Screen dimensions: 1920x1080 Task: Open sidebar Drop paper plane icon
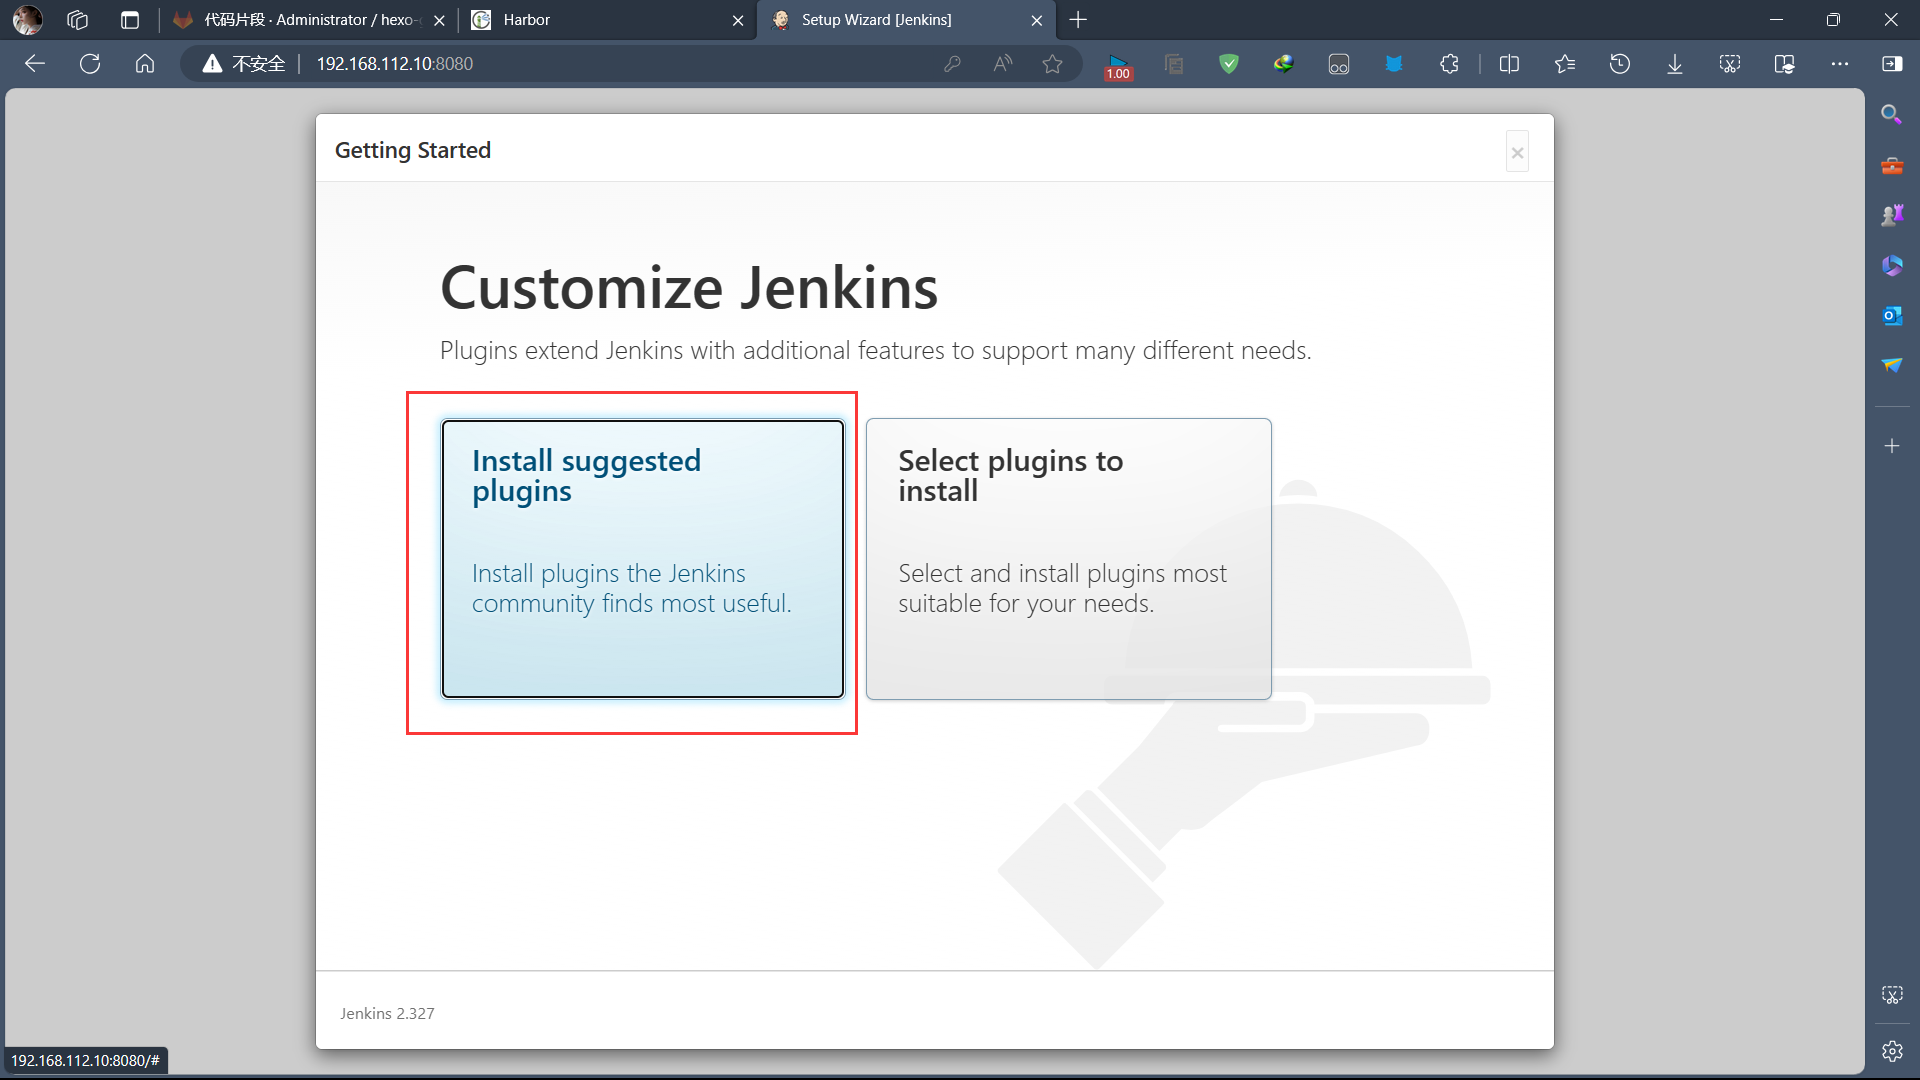1891,365
